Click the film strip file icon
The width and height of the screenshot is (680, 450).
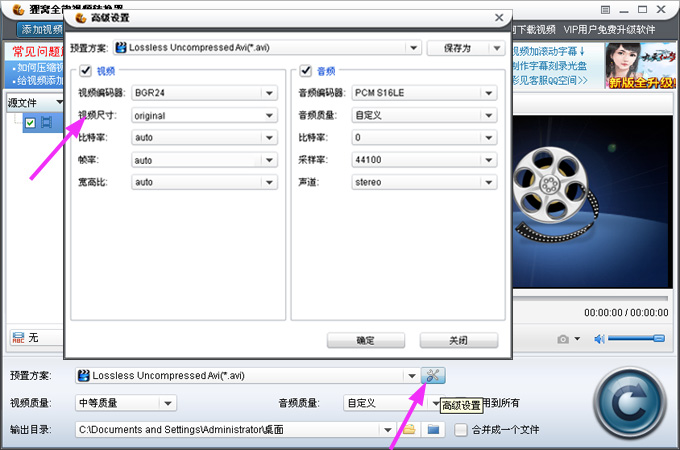click(x=46, y=123)
